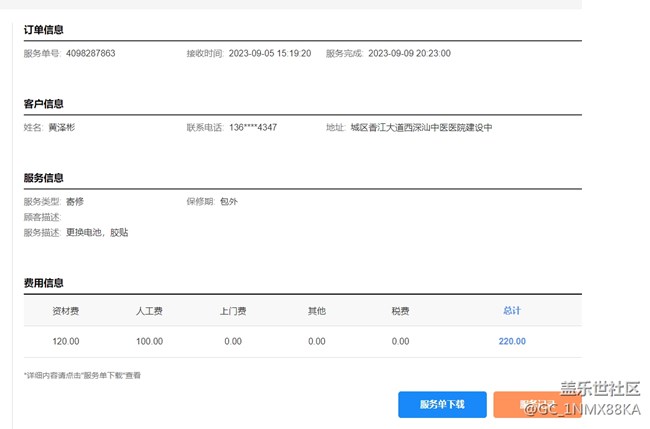Click the 服务信息 section heading
The height and width of the screenshot is (429, 650).
[44, 178]
